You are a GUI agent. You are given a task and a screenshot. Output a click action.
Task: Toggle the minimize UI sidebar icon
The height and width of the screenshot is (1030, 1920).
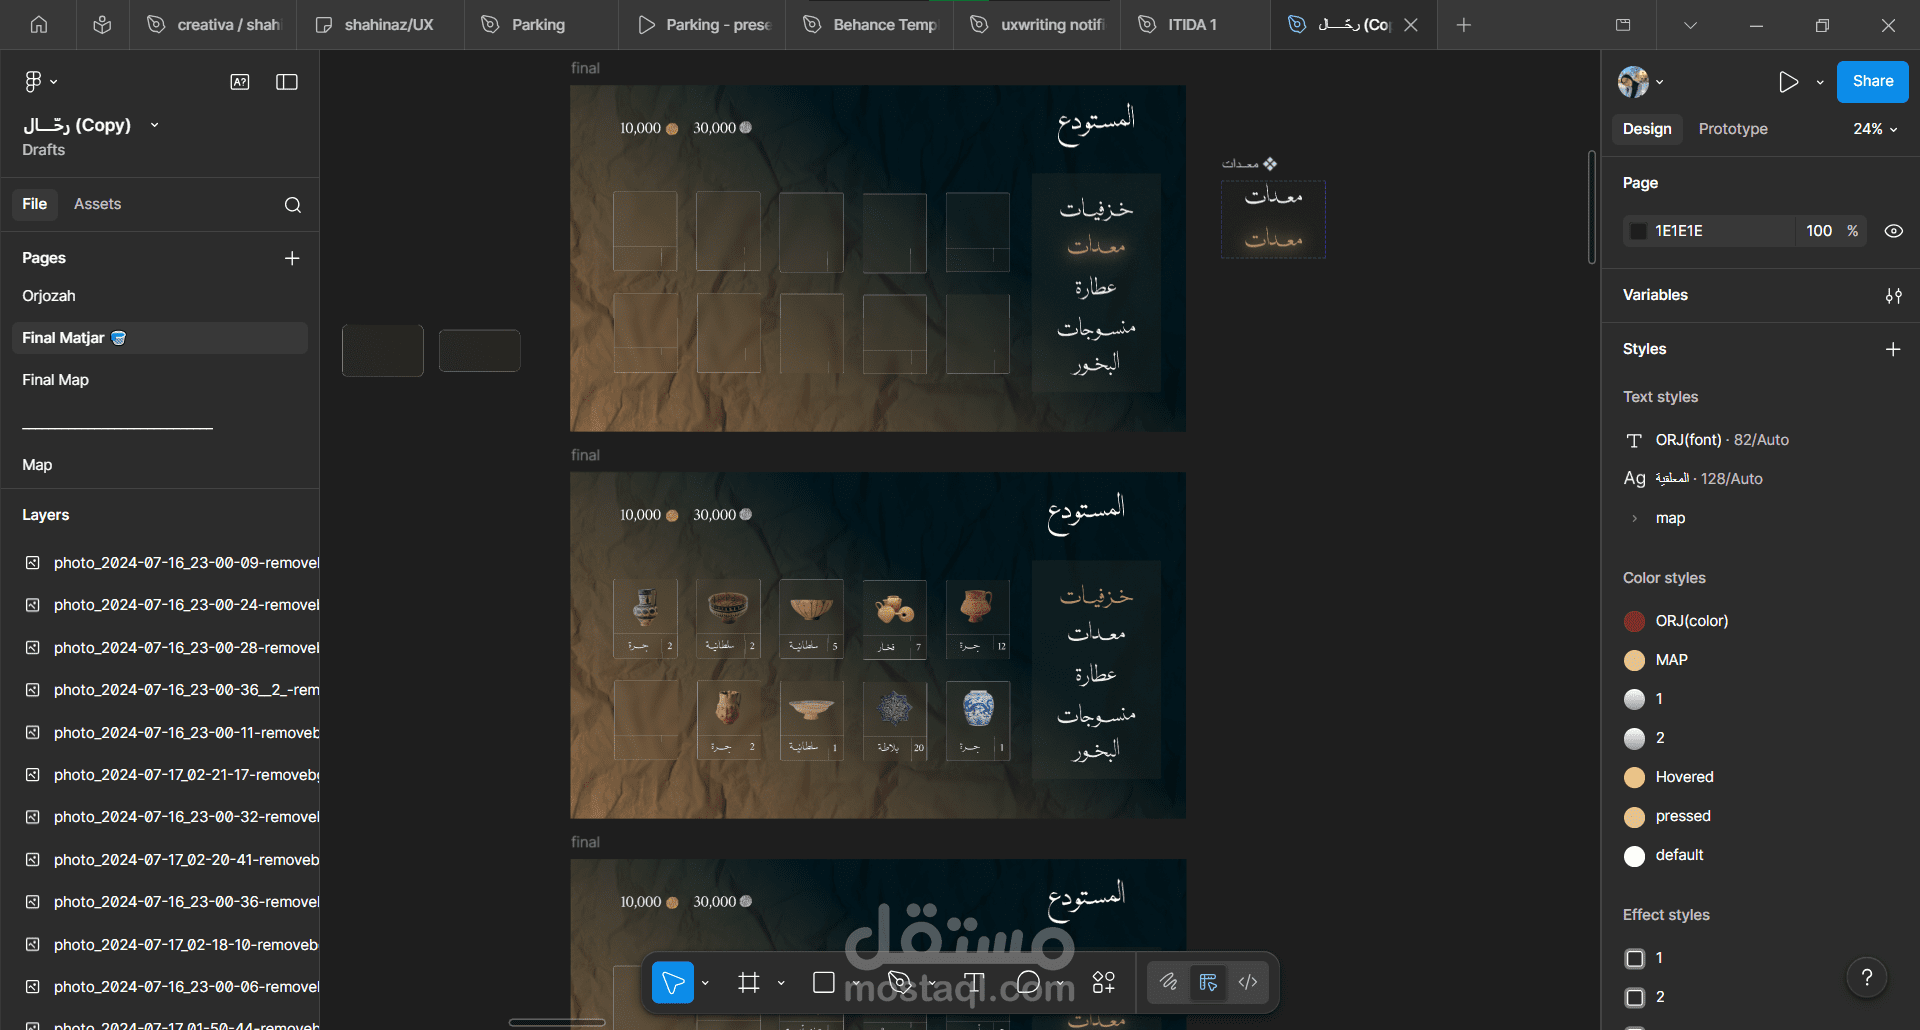point(287,82)
